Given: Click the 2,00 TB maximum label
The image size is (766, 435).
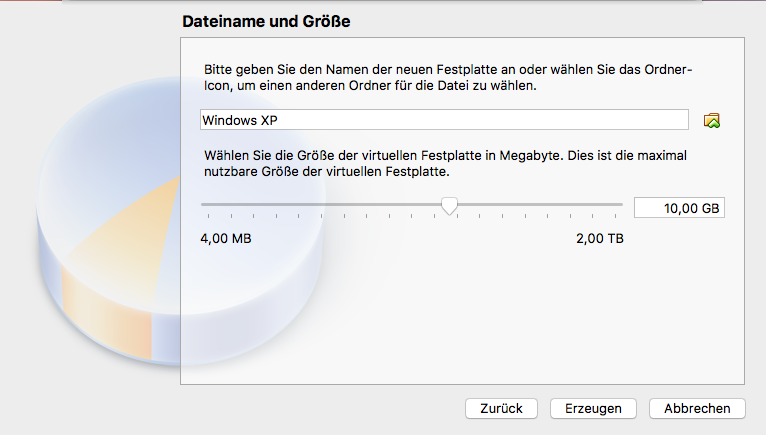Looking at the screenshot, I should pos(599,239).
